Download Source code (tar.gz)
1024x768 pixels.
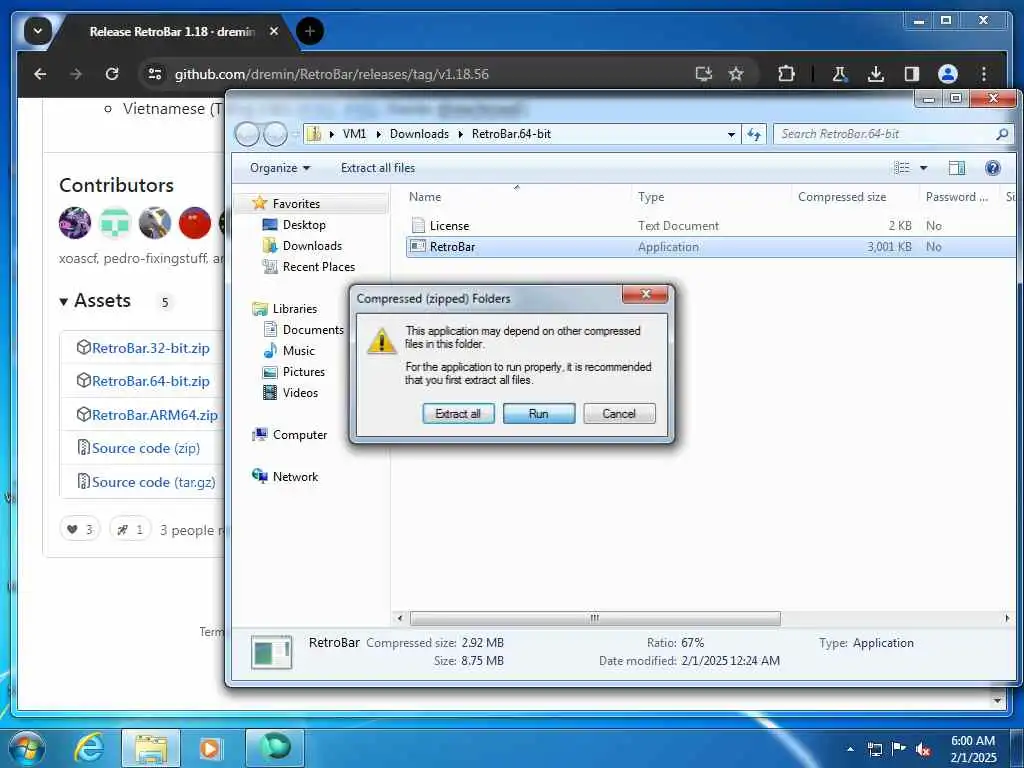coord(153,482)
